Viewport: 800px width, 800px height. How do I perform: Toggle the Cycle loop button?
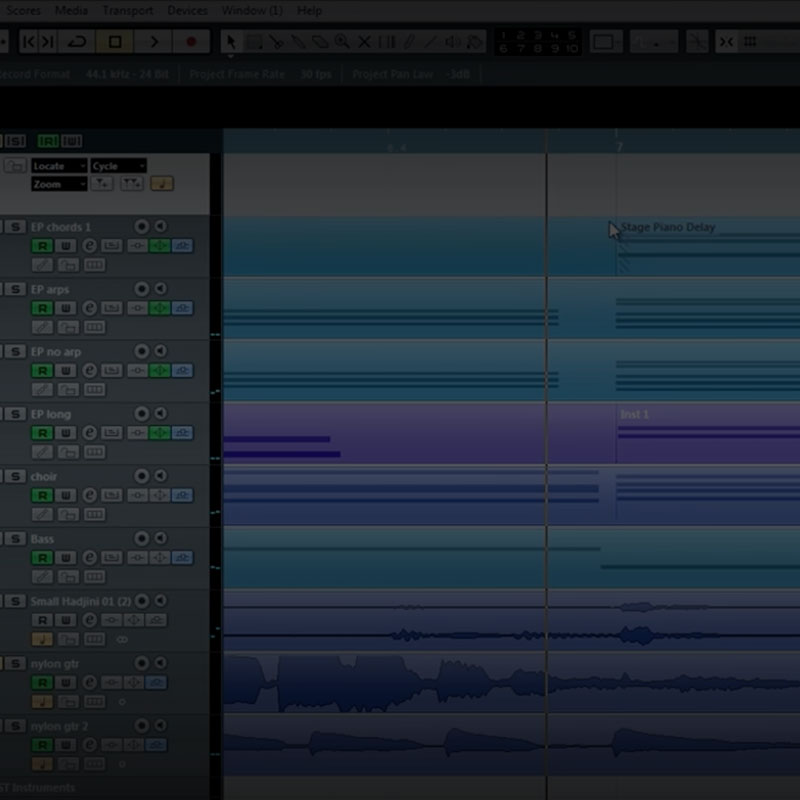click(77, 42)
